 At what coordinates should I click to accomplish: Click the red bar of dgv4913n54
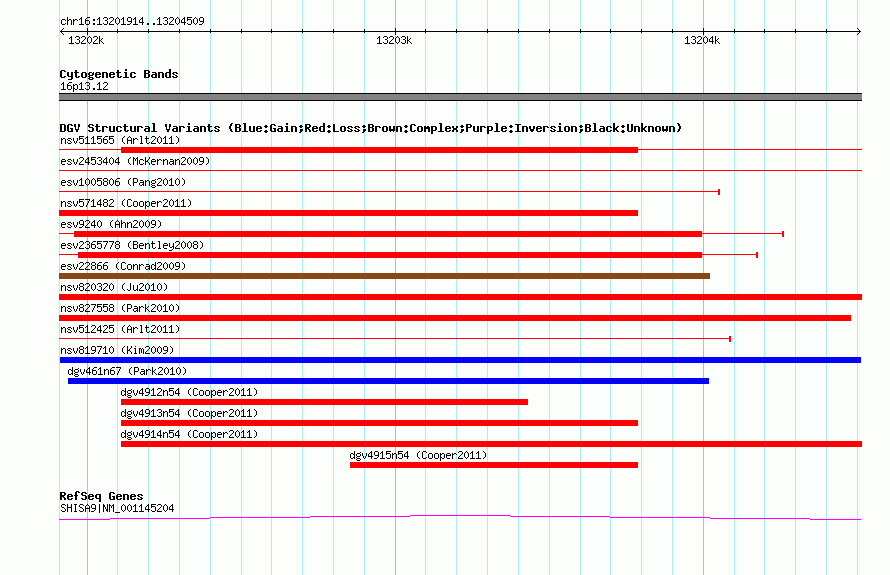tap(379, 423)
